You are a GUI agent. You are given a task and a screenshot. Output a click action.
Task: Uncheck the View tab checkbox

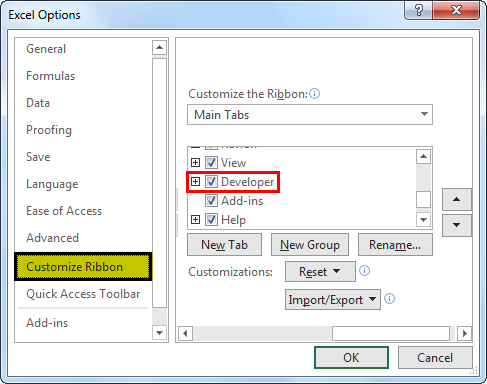(211, 163)
